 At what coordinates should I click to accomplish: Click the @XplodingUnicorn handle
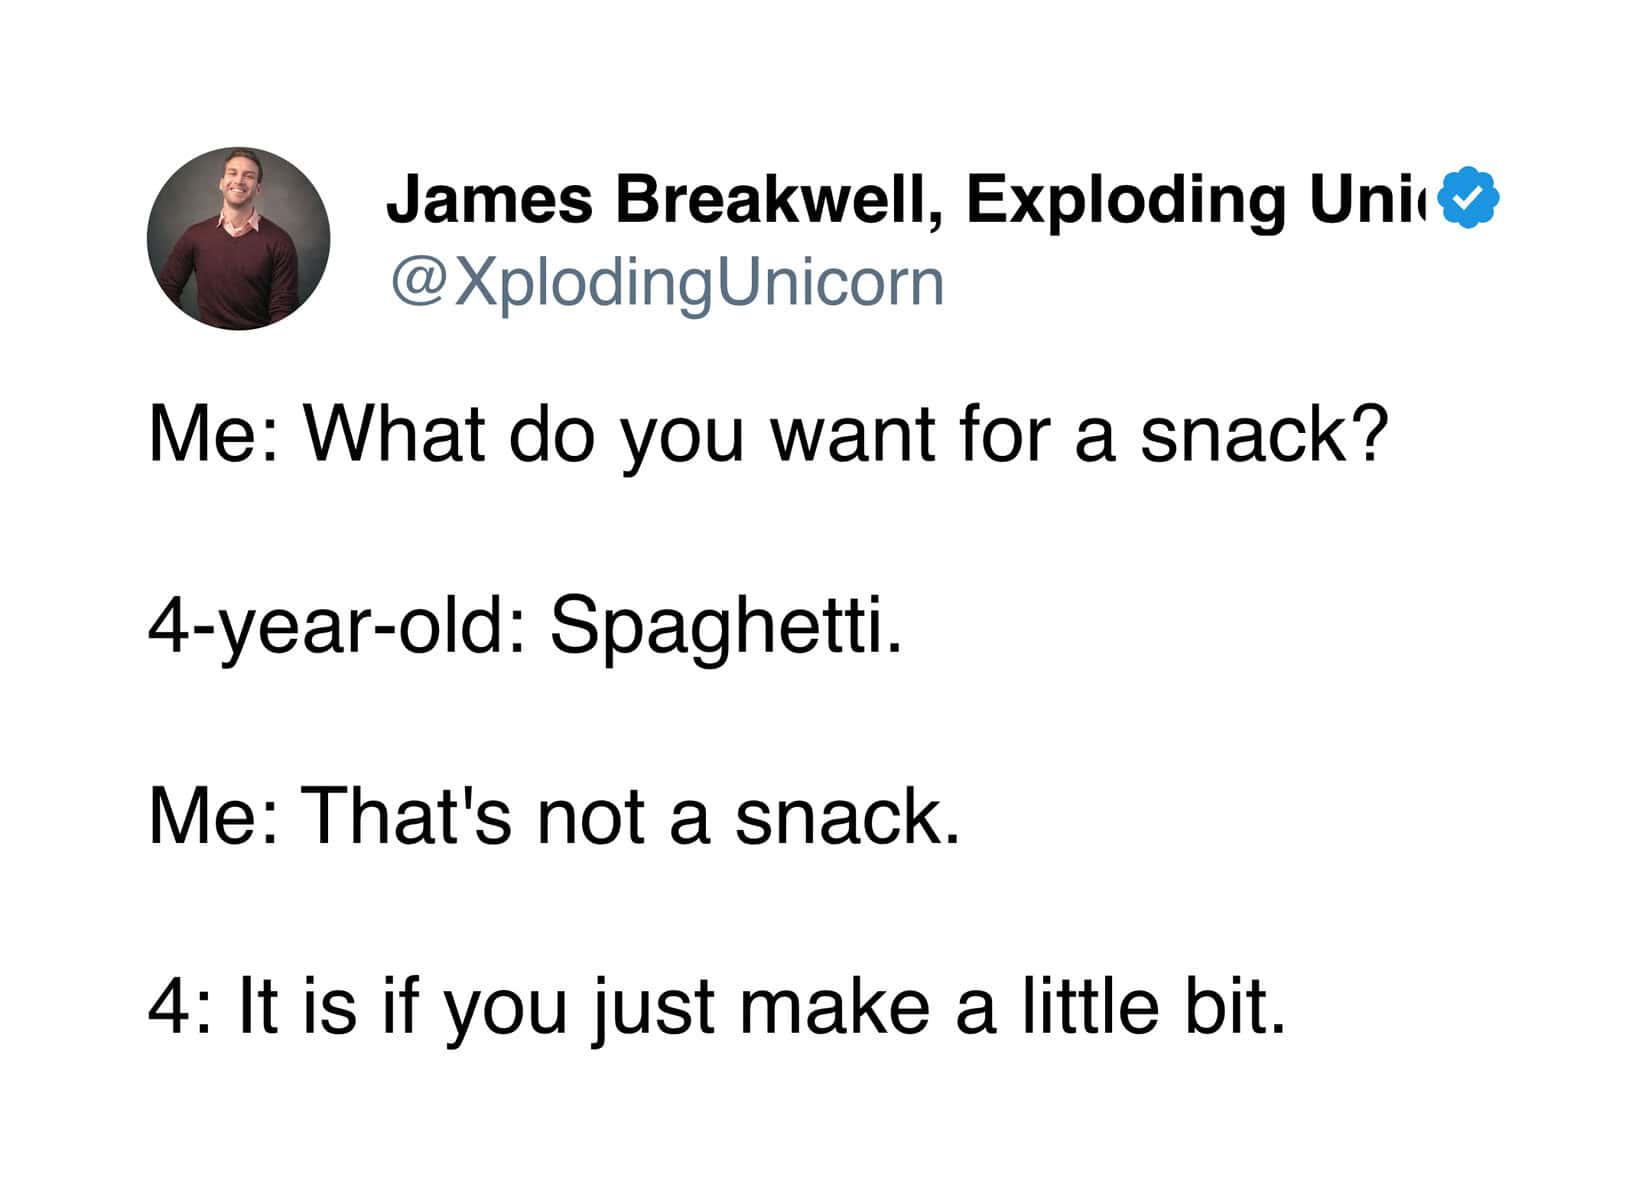(x=668, y=283)
